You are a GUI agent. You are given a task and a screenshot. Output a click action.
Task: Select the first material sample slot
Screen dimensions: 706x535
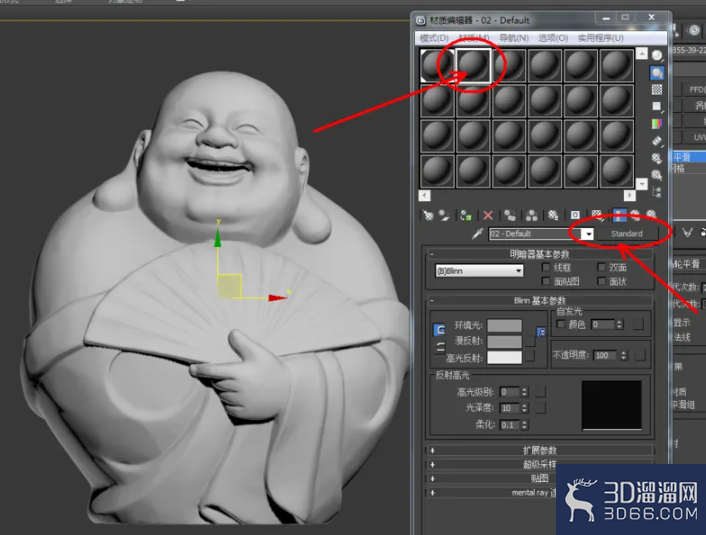tap(437, 65)
